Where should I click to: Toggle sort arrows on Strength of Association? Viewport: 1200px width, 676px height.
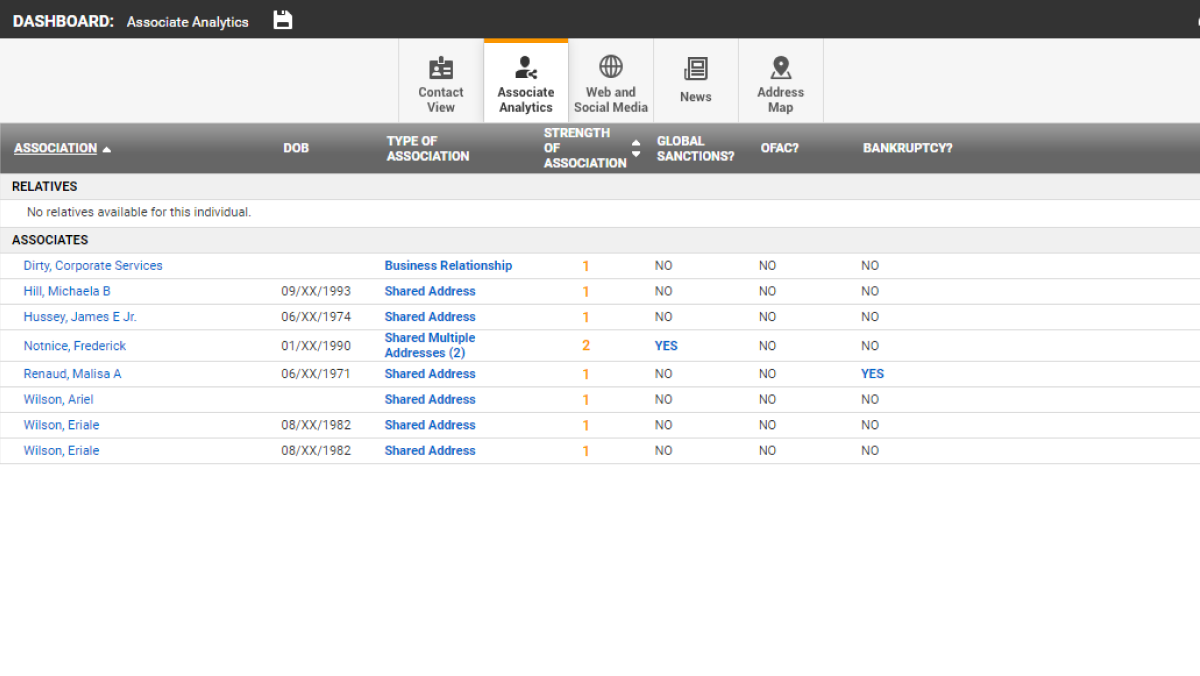[x=636, y=148]
